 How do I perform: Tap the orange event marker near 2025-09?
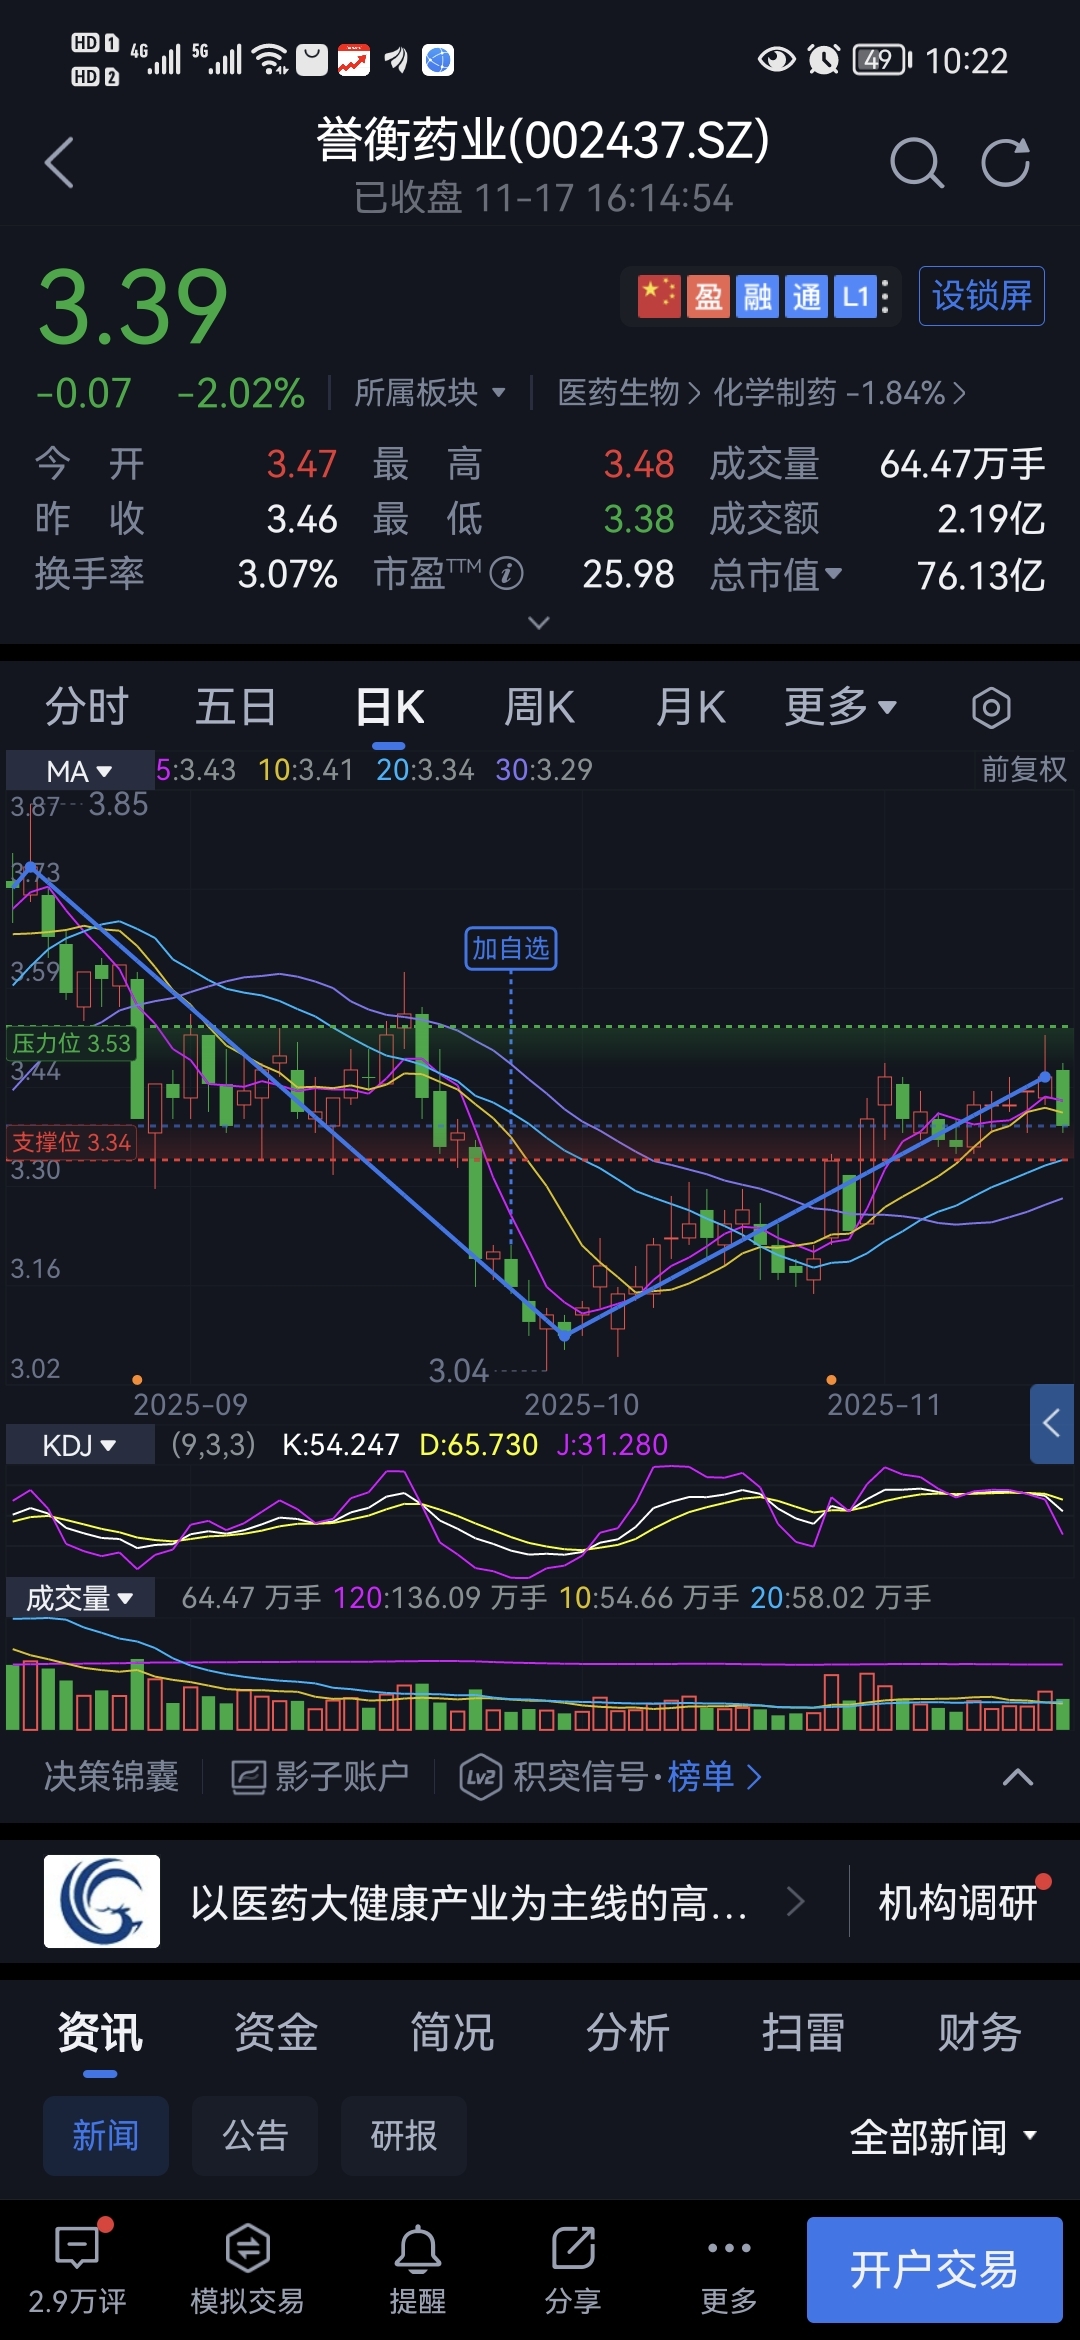coord(137,1380)
